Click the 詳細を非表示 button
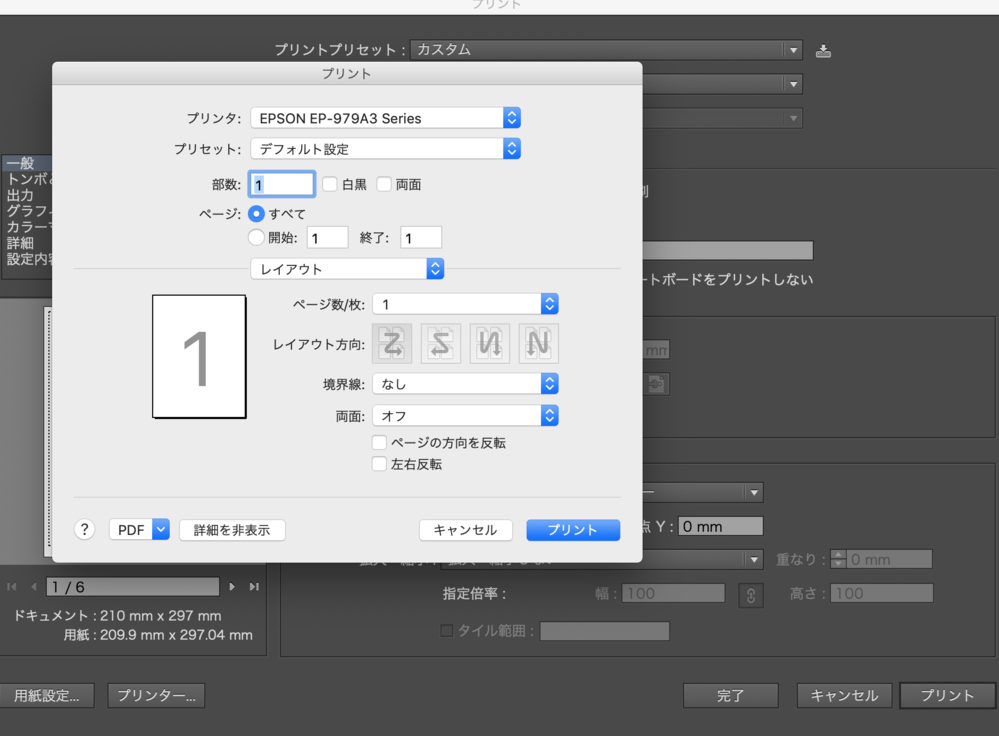The width and height of the screenshot is (999, 736). 232,530
